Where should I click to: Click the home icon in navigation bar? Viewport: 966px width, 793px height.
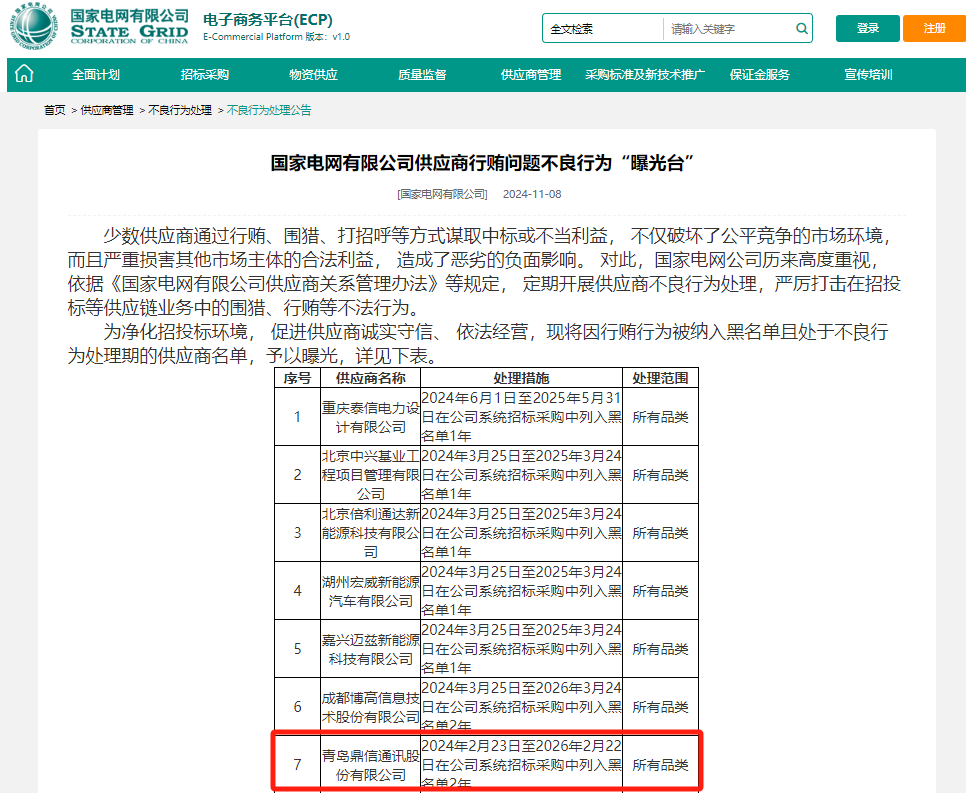[24, 74]
